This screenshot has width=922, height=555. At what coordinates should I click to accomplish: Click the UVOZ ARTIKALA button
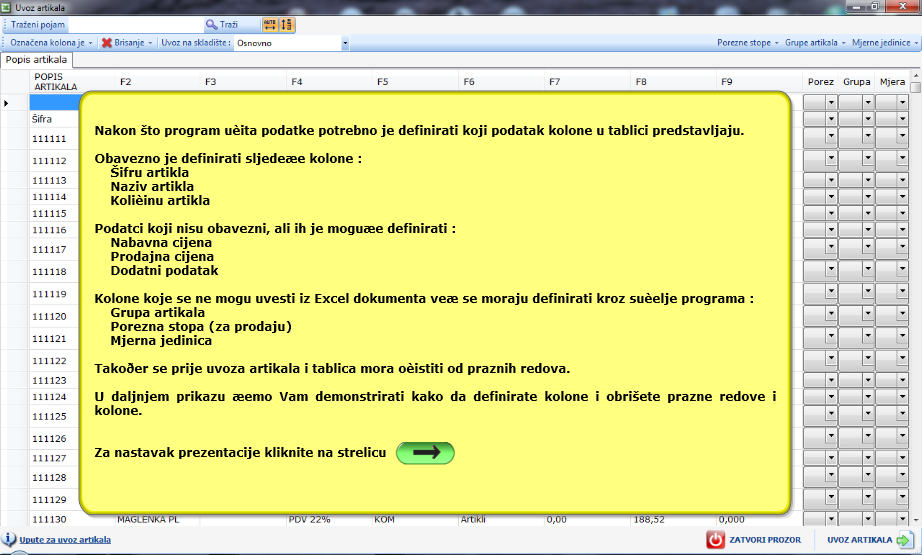[x=870, y=540]
